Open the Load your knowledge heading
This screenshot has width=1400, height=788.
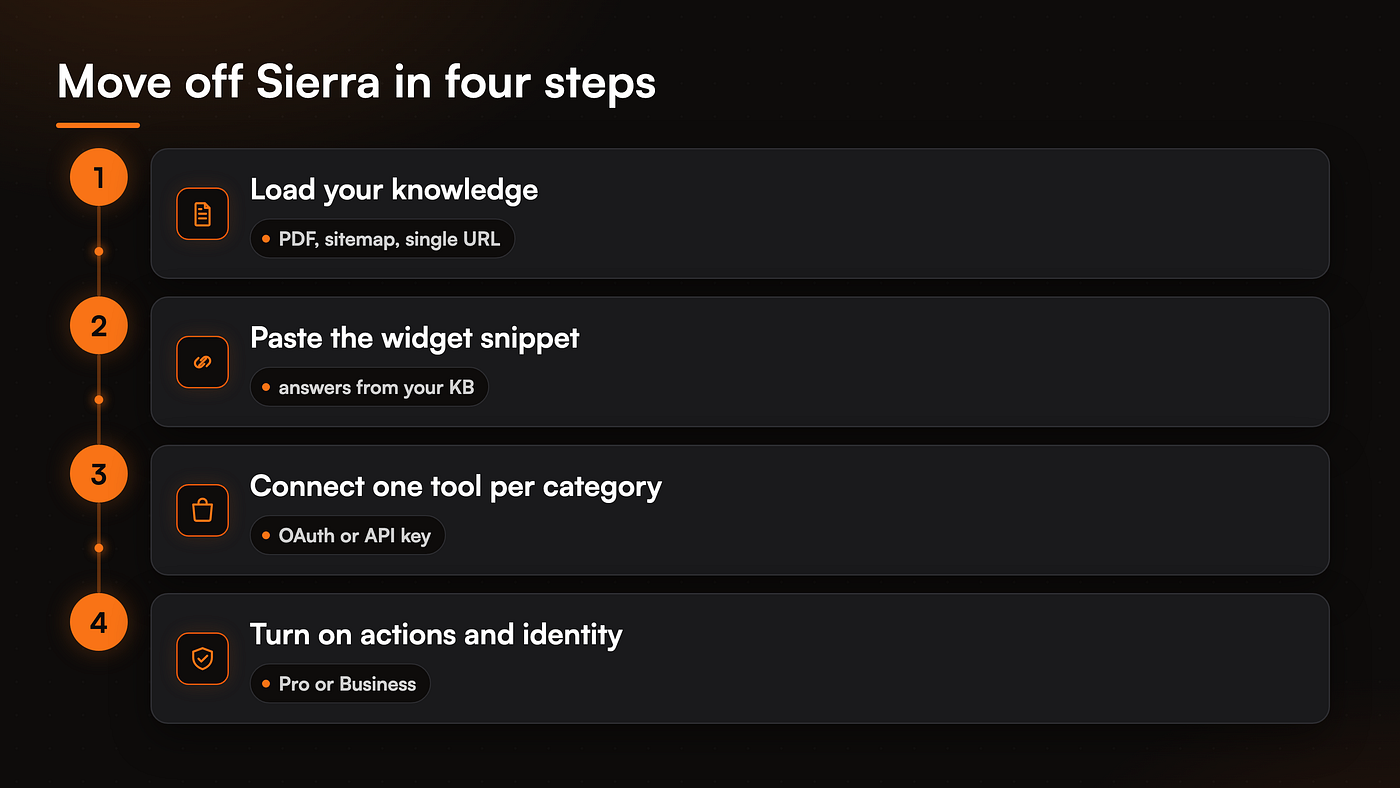(x=394, y=190)
